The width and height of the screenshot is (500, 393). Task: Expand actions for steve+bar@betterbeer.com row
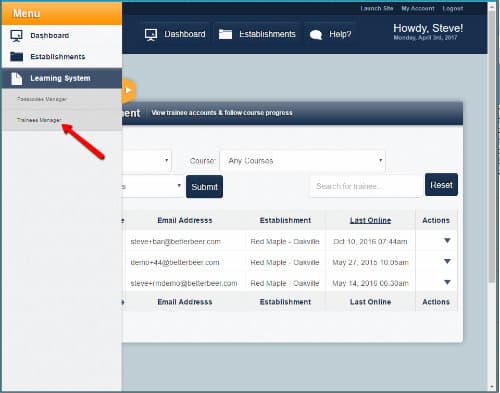[447, 241]
